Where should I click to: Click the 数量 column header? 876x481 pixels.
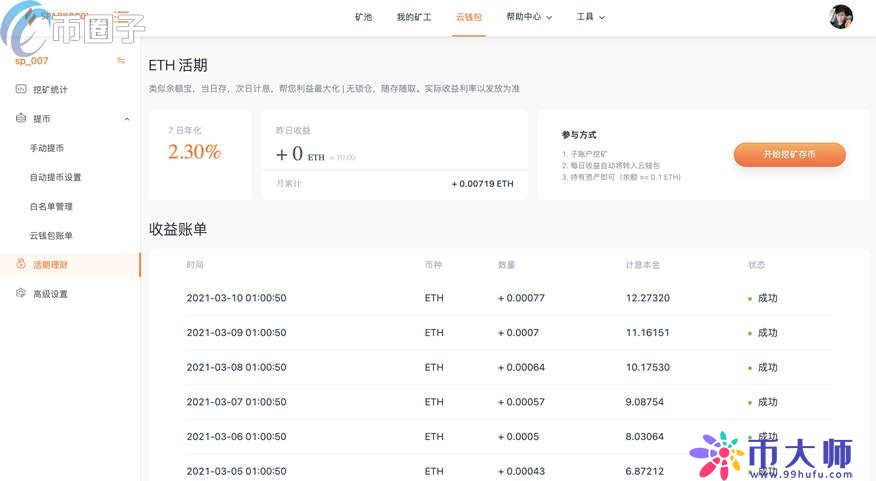(x=506, y=265)
